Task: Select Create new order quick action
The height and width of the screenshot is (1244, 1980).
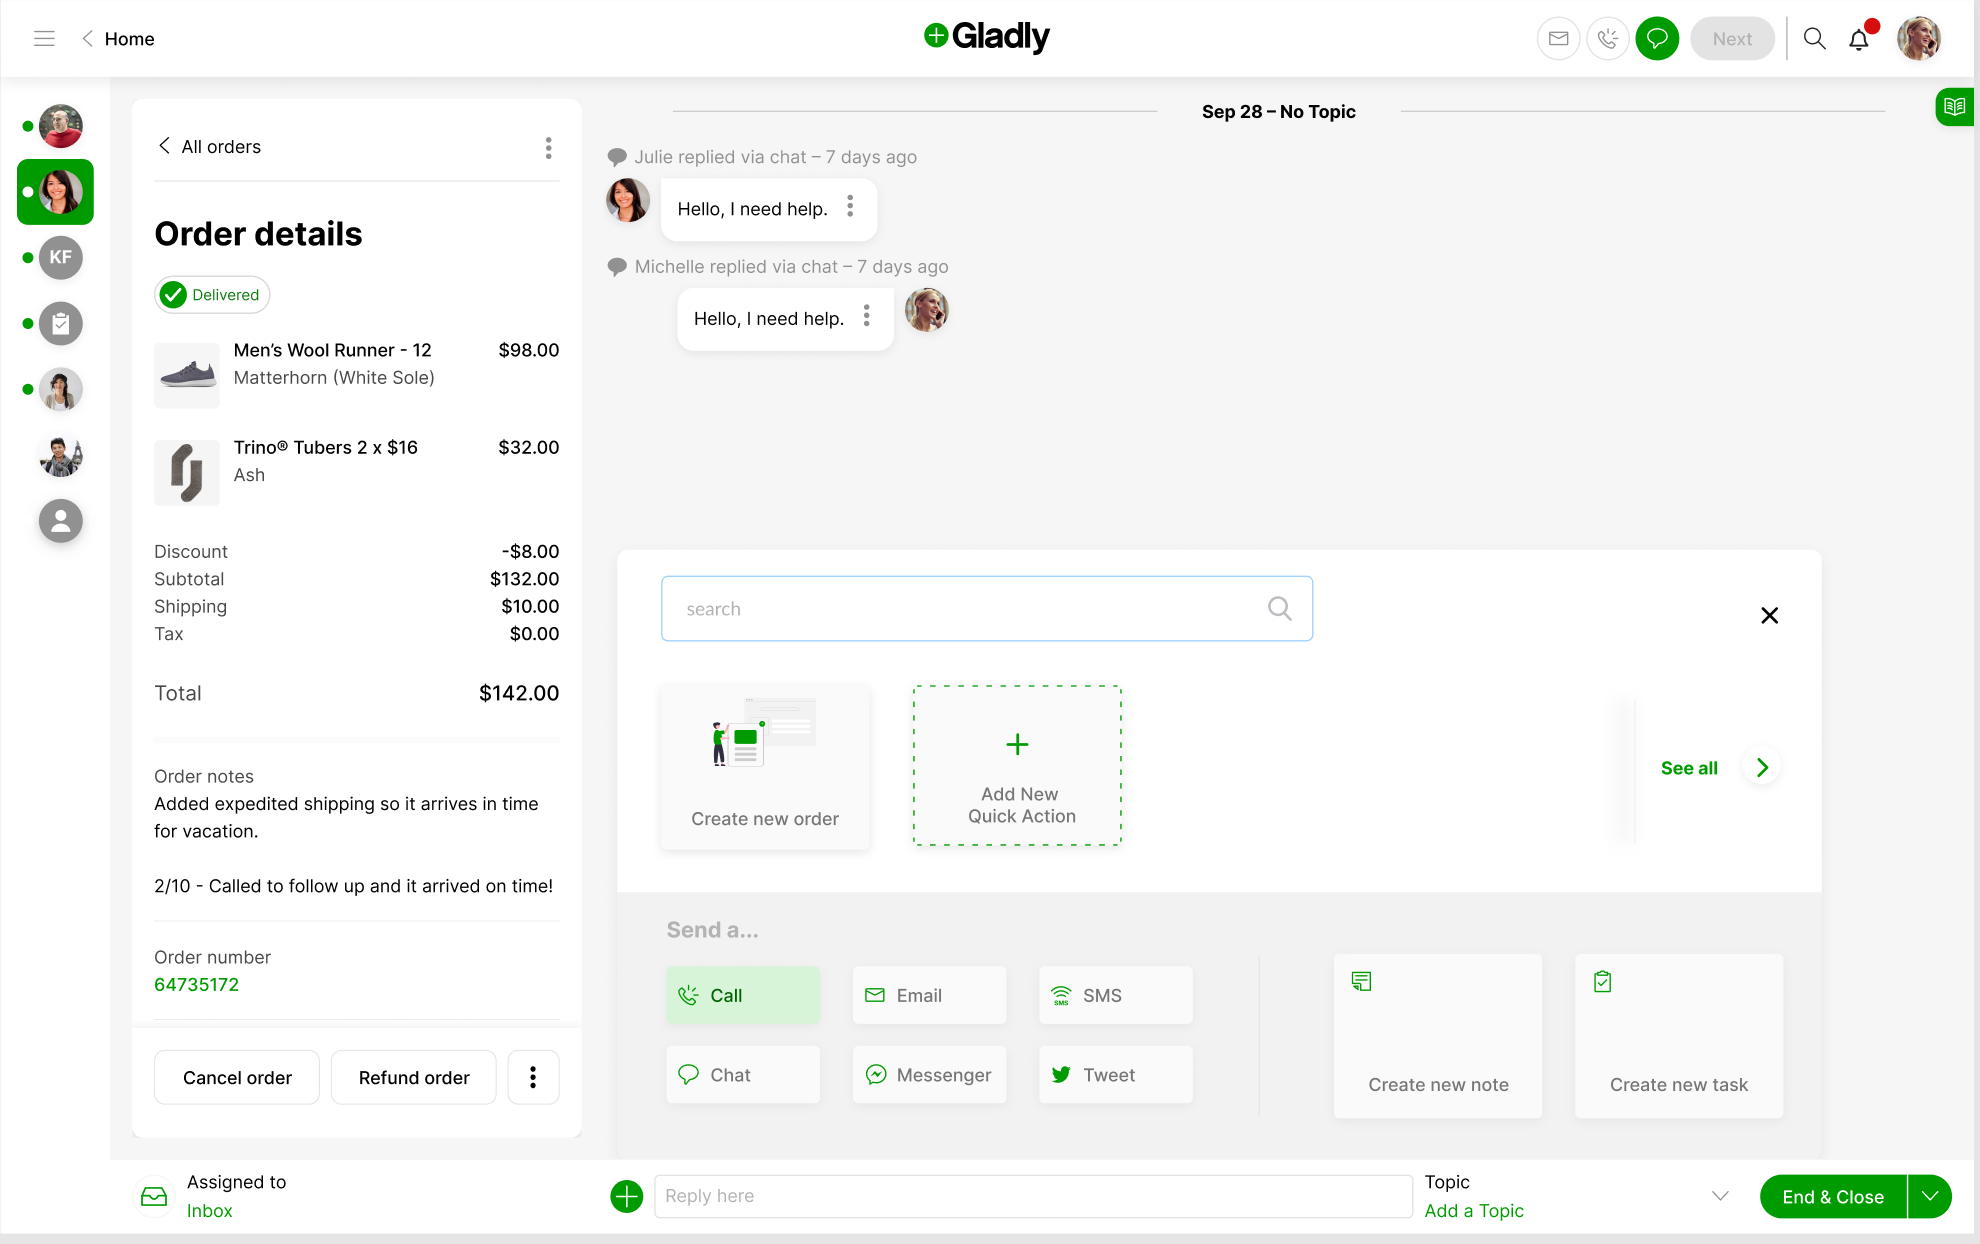Action: point(765,766)
